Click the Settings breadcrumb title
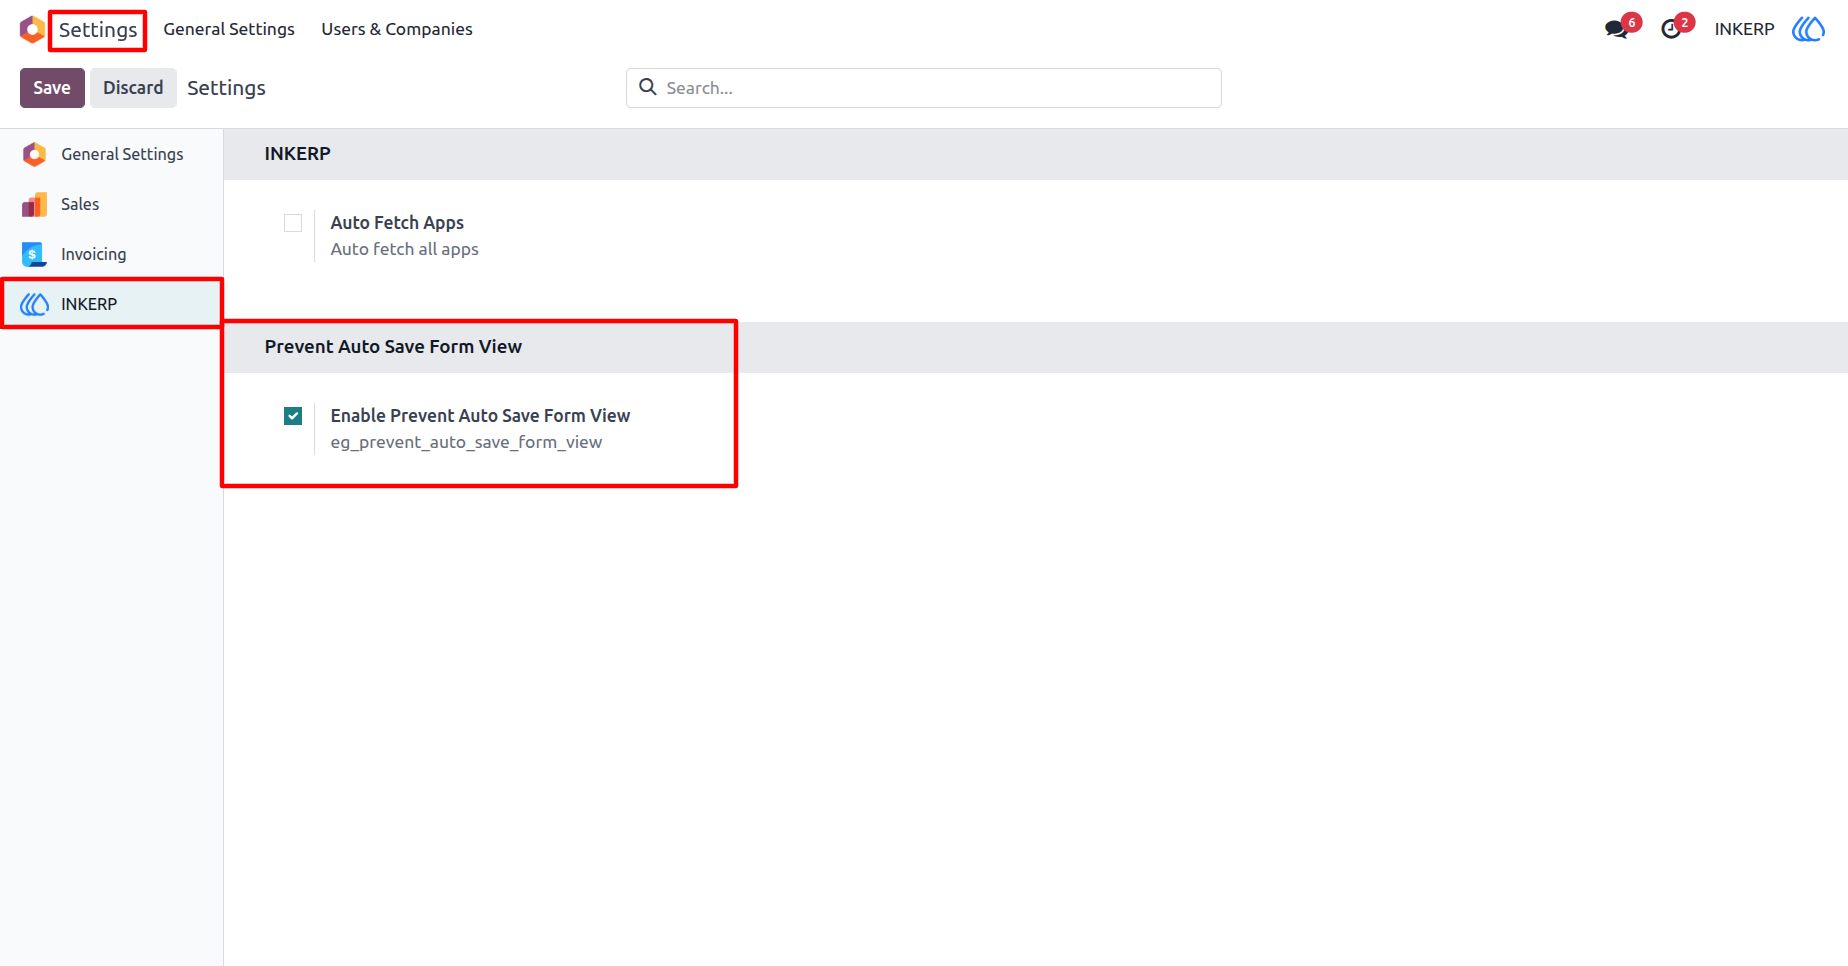This screenshot has width=1848, height=966. click(226, 88)
